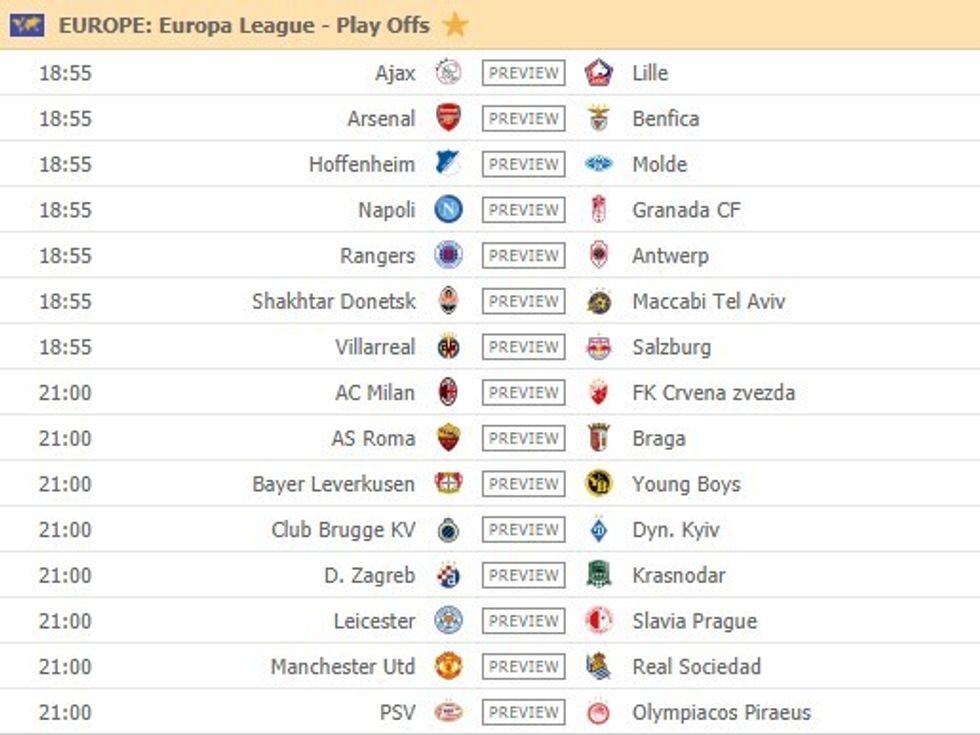Screen dimensions: 980x735
Task: Click the Arsenal club badge
Action: [x=450, y=118]
